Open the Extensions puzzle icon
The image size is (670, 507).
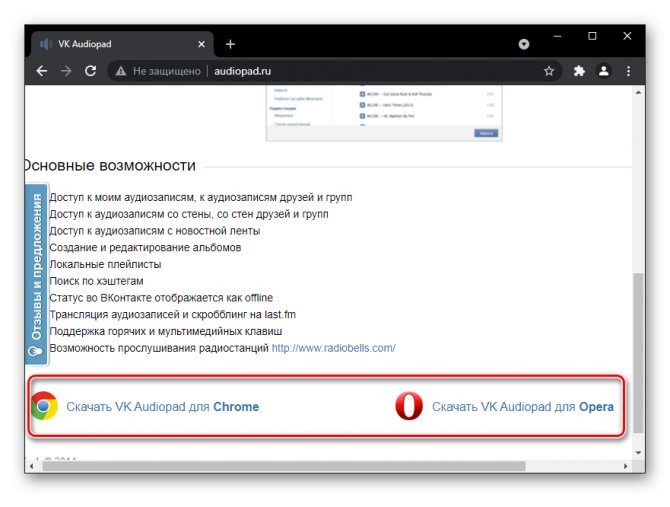pyautogui.click(x=579, y=71)
